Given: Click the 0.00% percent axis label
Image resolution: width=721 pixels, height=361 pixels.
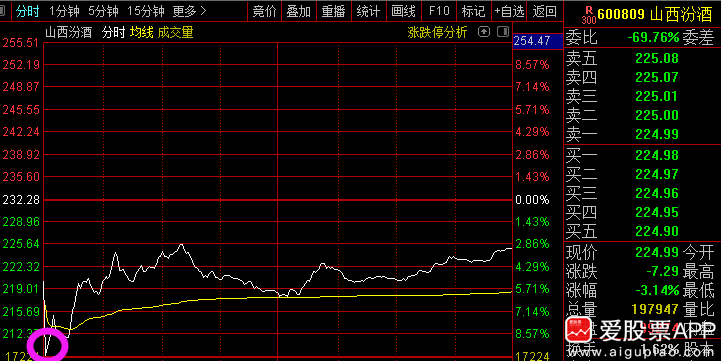Looking at the screenshot, I should pyautogui.click(x=532, y=200).
